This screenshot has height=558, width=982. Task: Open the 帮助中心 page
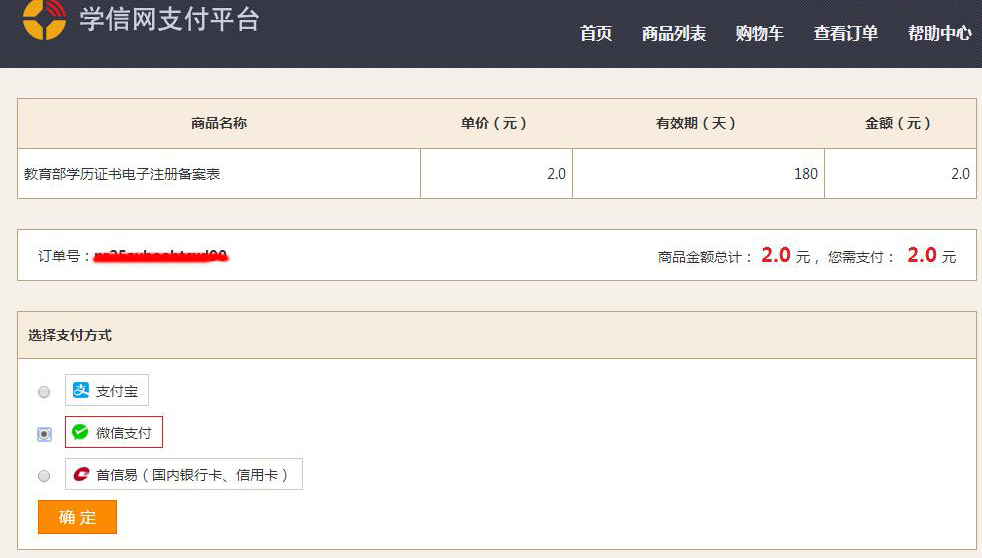pyautogui.click(x=939, y=33)
